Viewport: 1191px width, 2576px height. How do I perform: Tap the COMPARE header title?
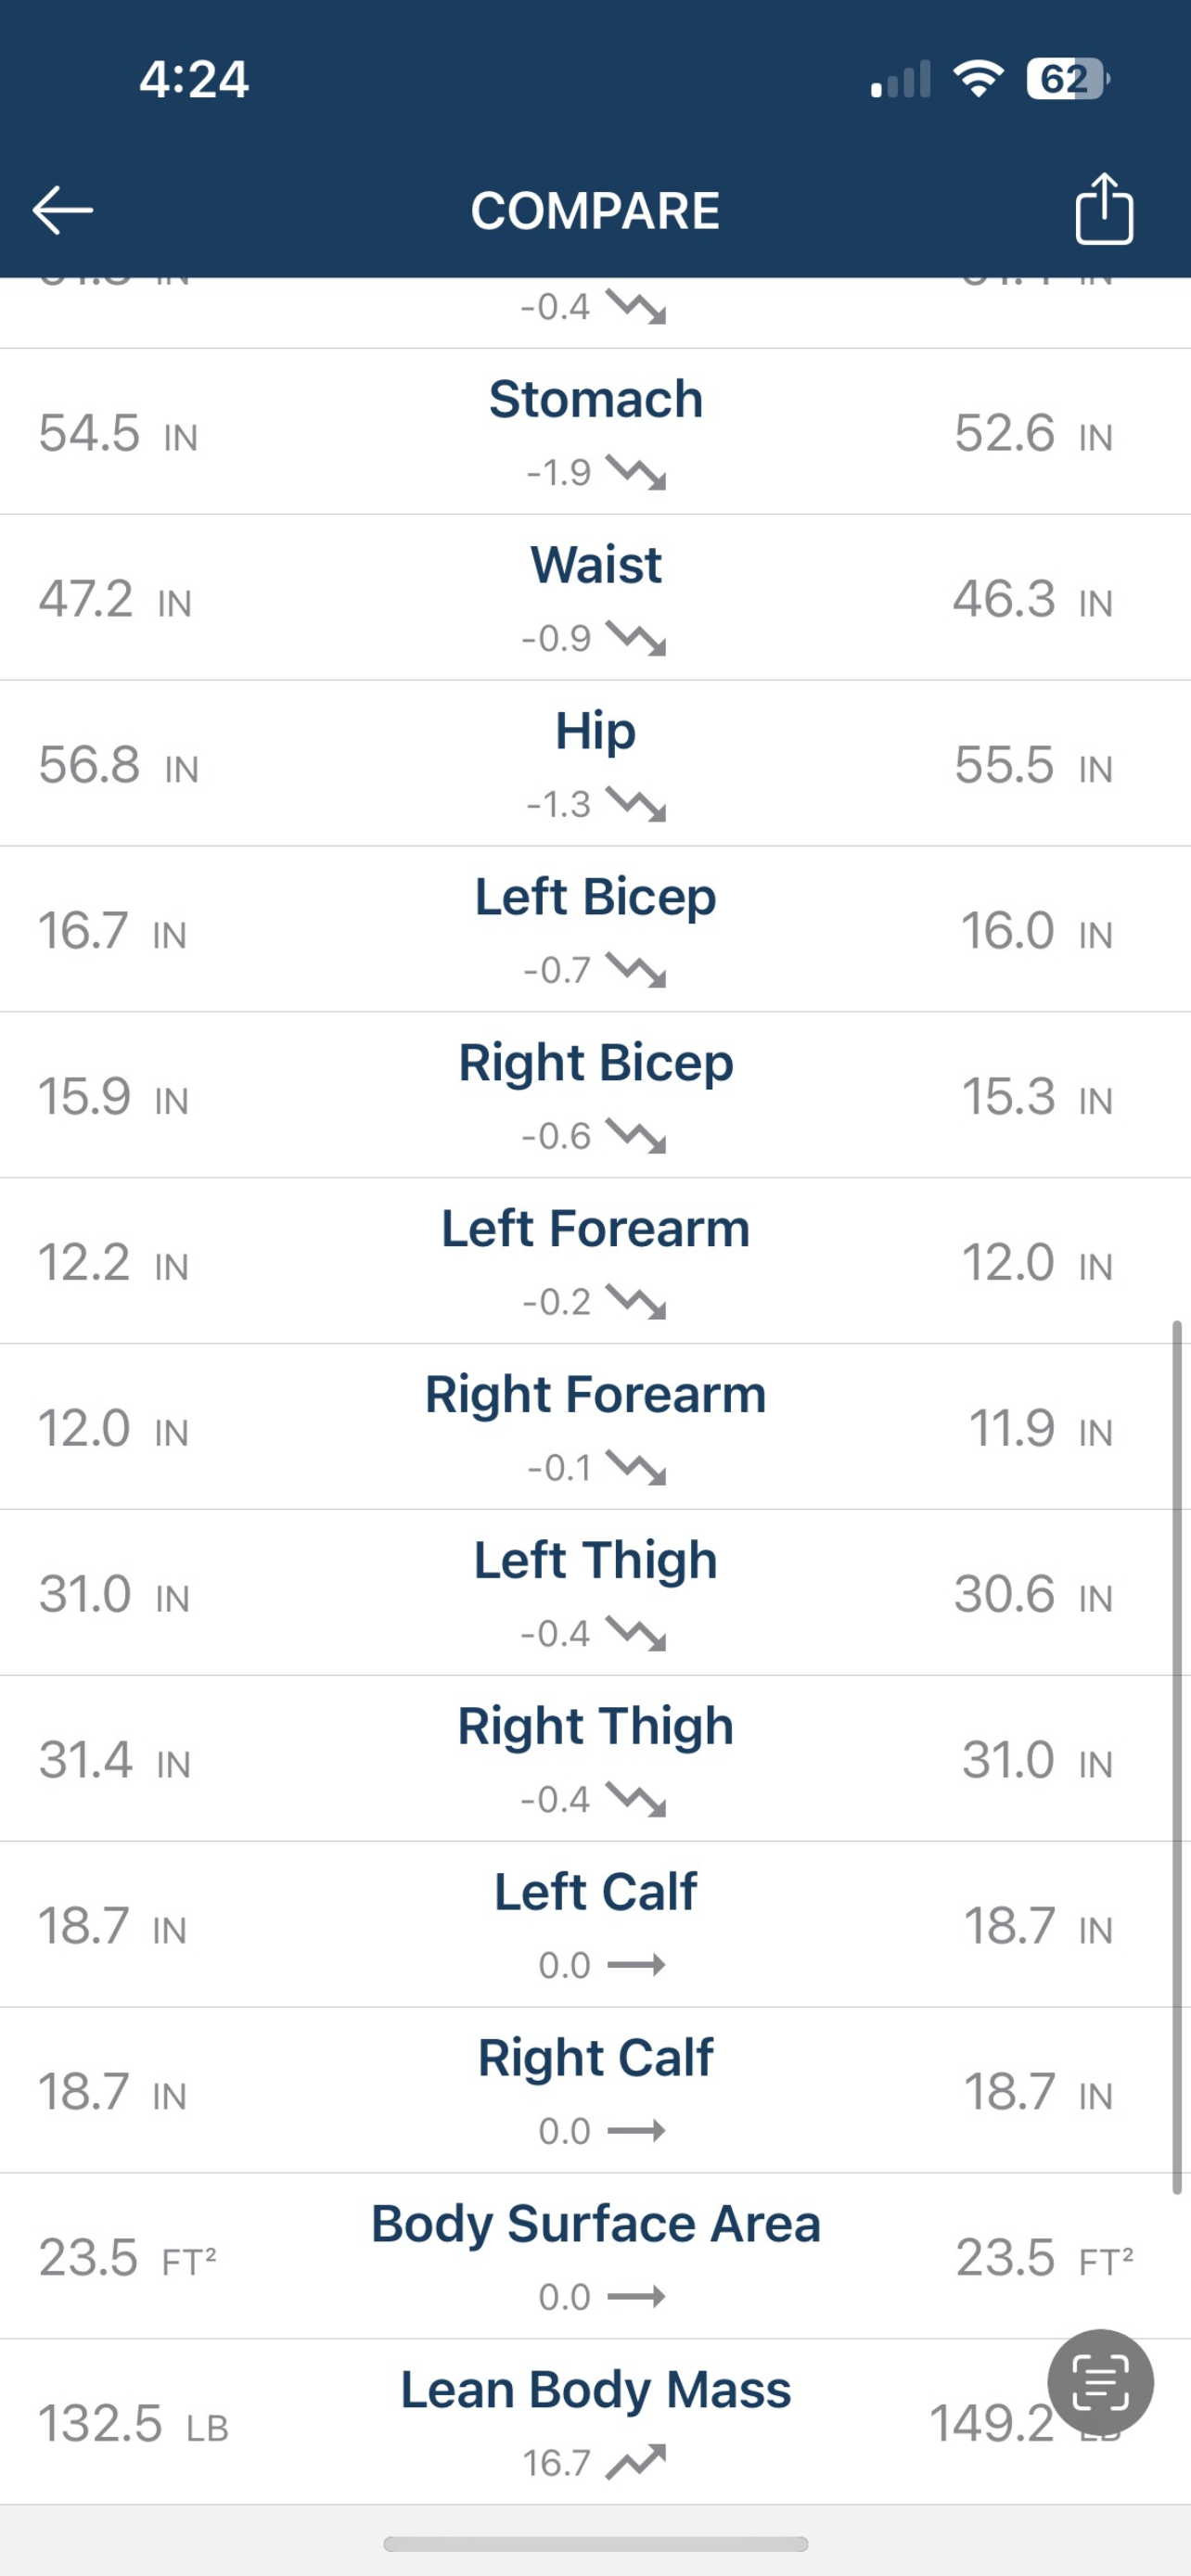tap(595, 211)
